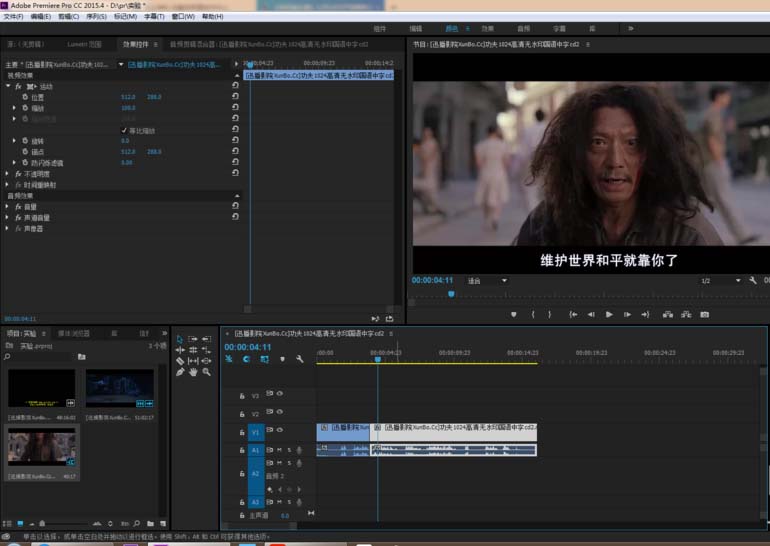
Task: Select the Hand tool in the tools panel
Action: tap(193, 372)
